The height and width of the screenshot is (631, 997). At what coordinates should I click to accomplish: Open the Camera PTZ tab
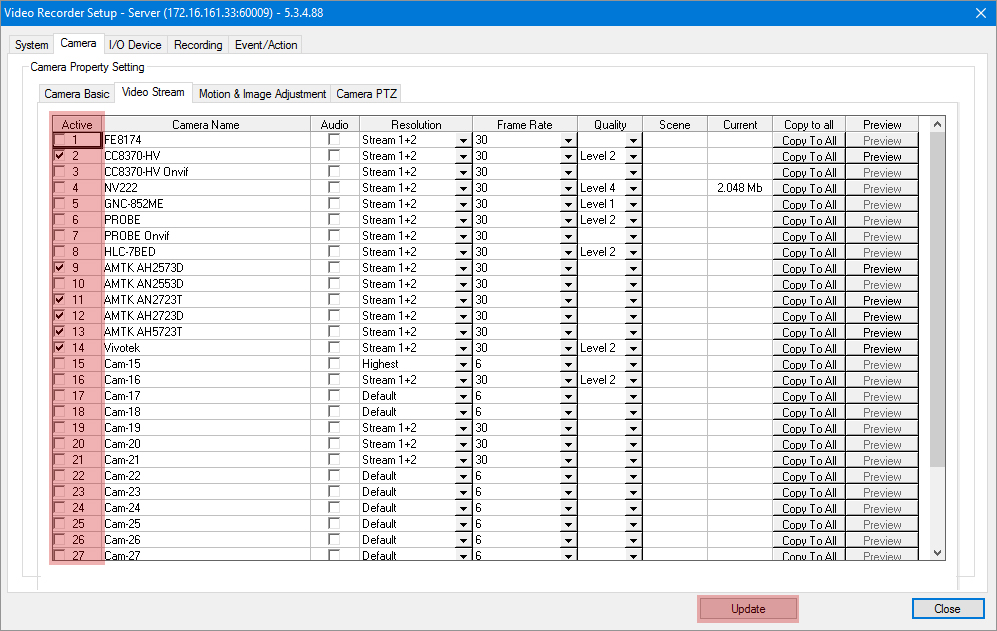[x=366, y=94]
